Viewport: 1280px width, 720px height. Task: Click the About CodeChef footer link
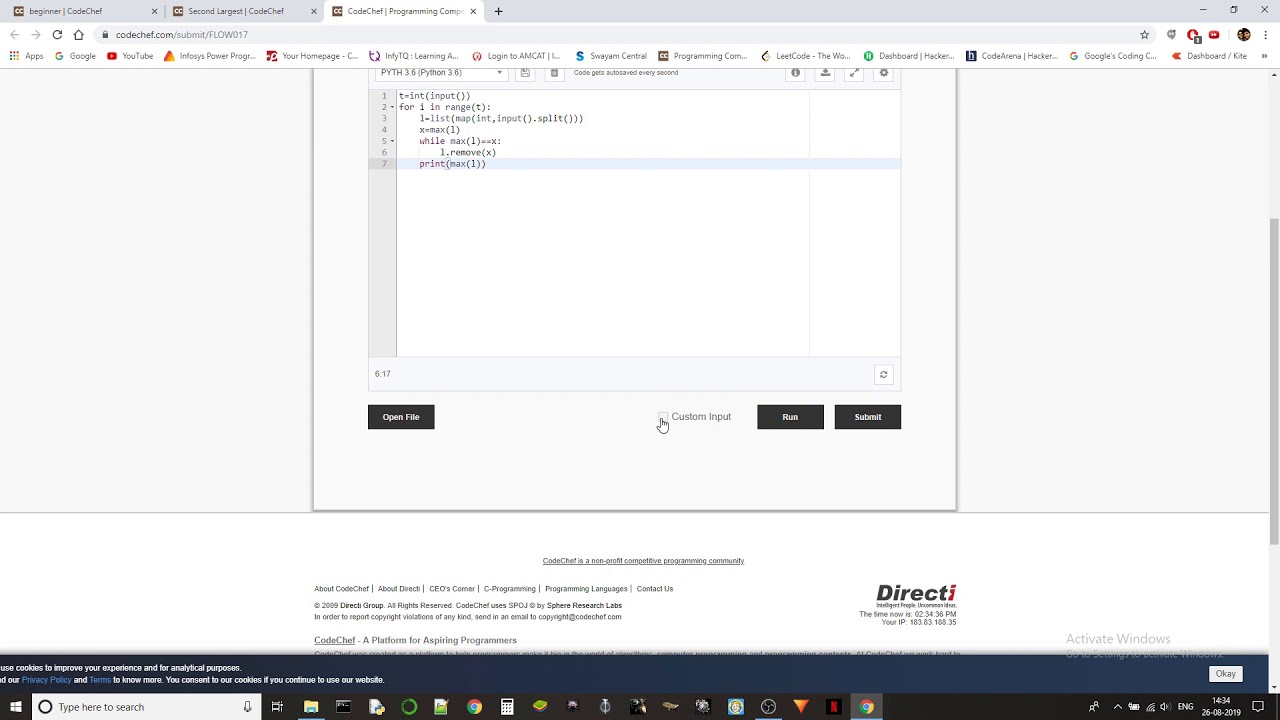click(341, 589)
